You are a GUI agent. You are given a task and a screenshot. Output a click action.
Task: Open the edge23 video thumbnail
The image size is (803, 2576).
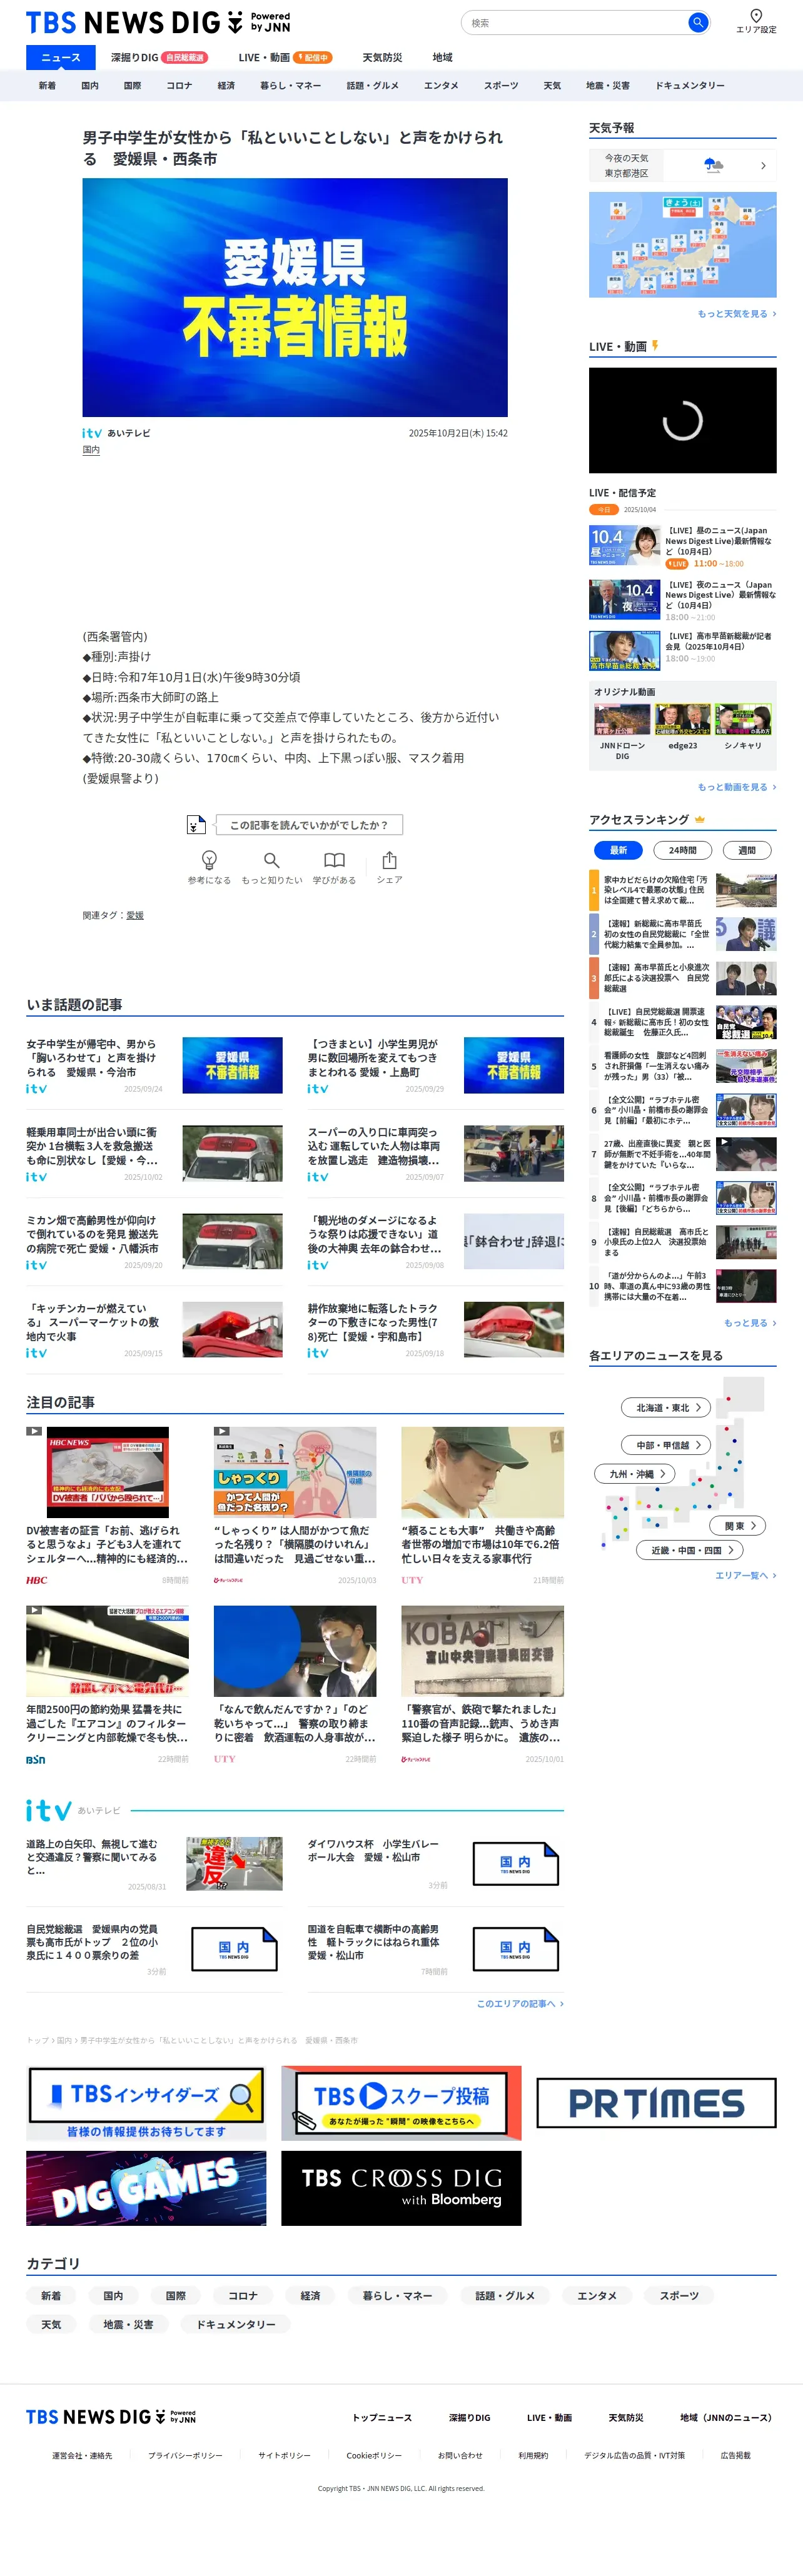[x=682, y=719]
